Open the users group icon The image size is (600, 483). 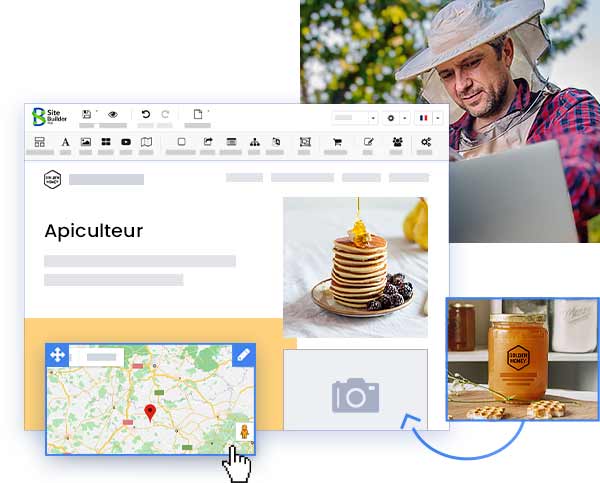click(397, 143)
